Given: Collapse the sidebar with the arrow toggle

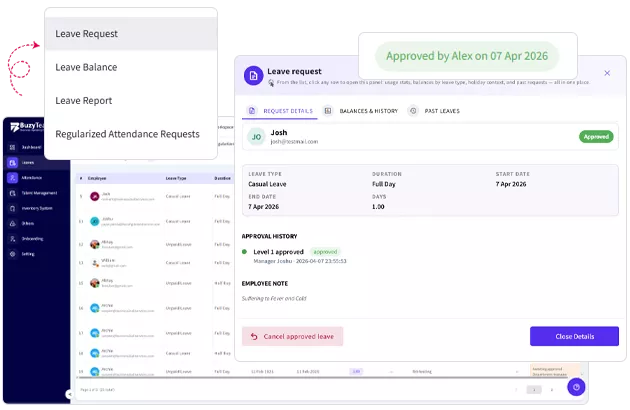Looking at the screenshot, I should [69, 395].
